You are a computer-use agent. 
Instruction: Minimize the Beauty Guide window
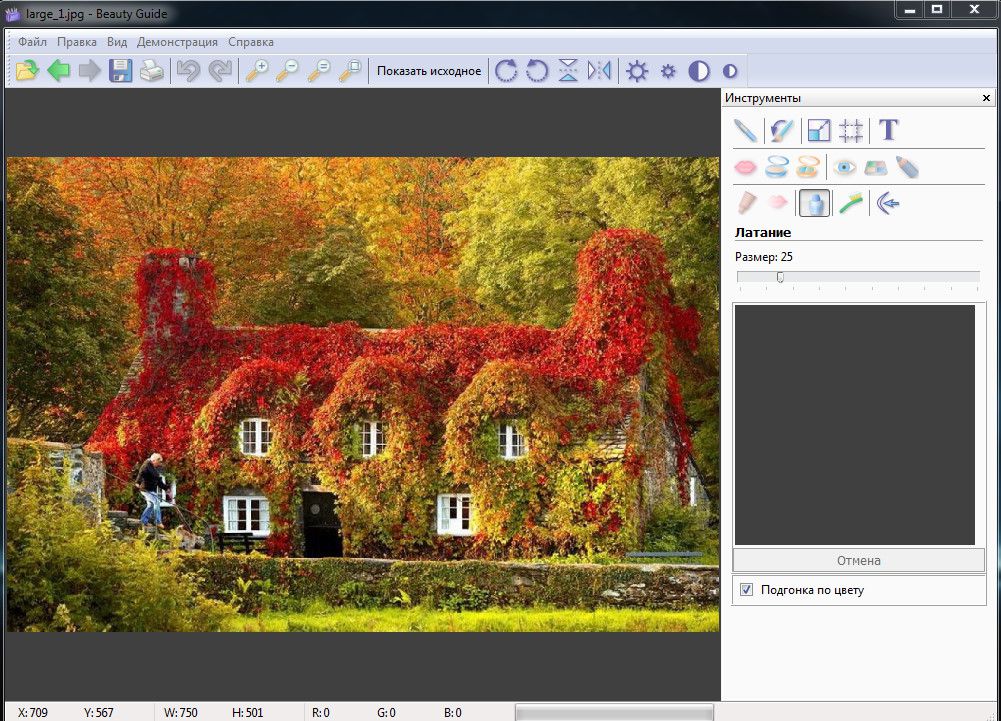point(910,10)
